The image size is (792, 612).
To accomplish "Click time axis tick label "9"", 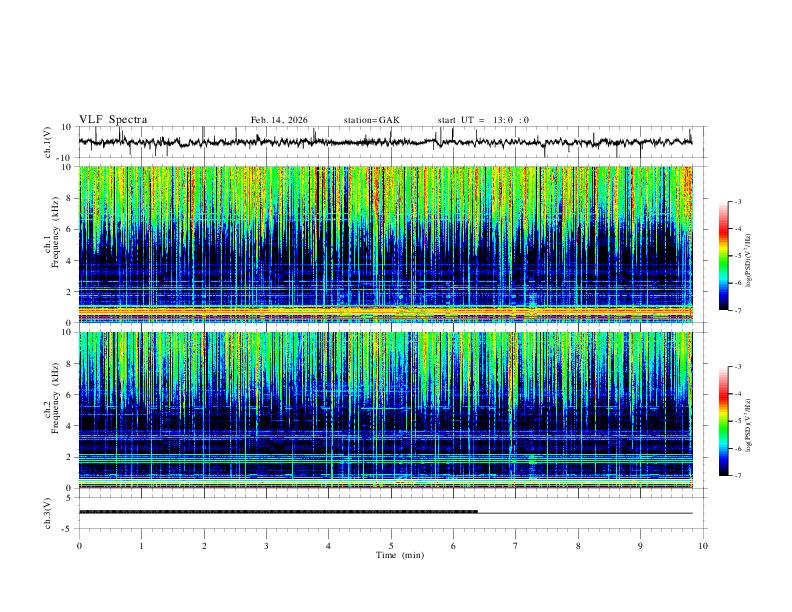I will [640, 546].
